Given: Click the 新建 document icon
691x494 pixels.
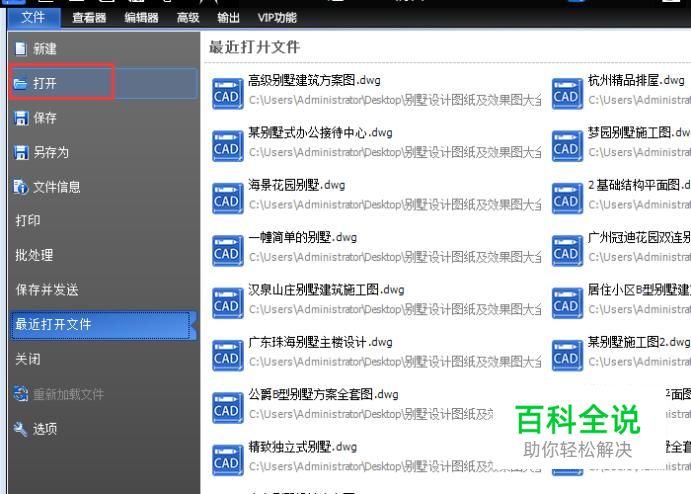Looking at the screenshot, I should click(x=21, y=48).
